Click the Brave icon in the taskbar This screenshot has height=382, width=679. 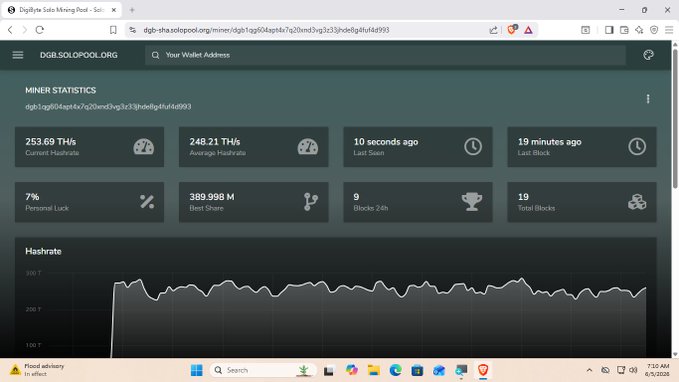(483, 370)
